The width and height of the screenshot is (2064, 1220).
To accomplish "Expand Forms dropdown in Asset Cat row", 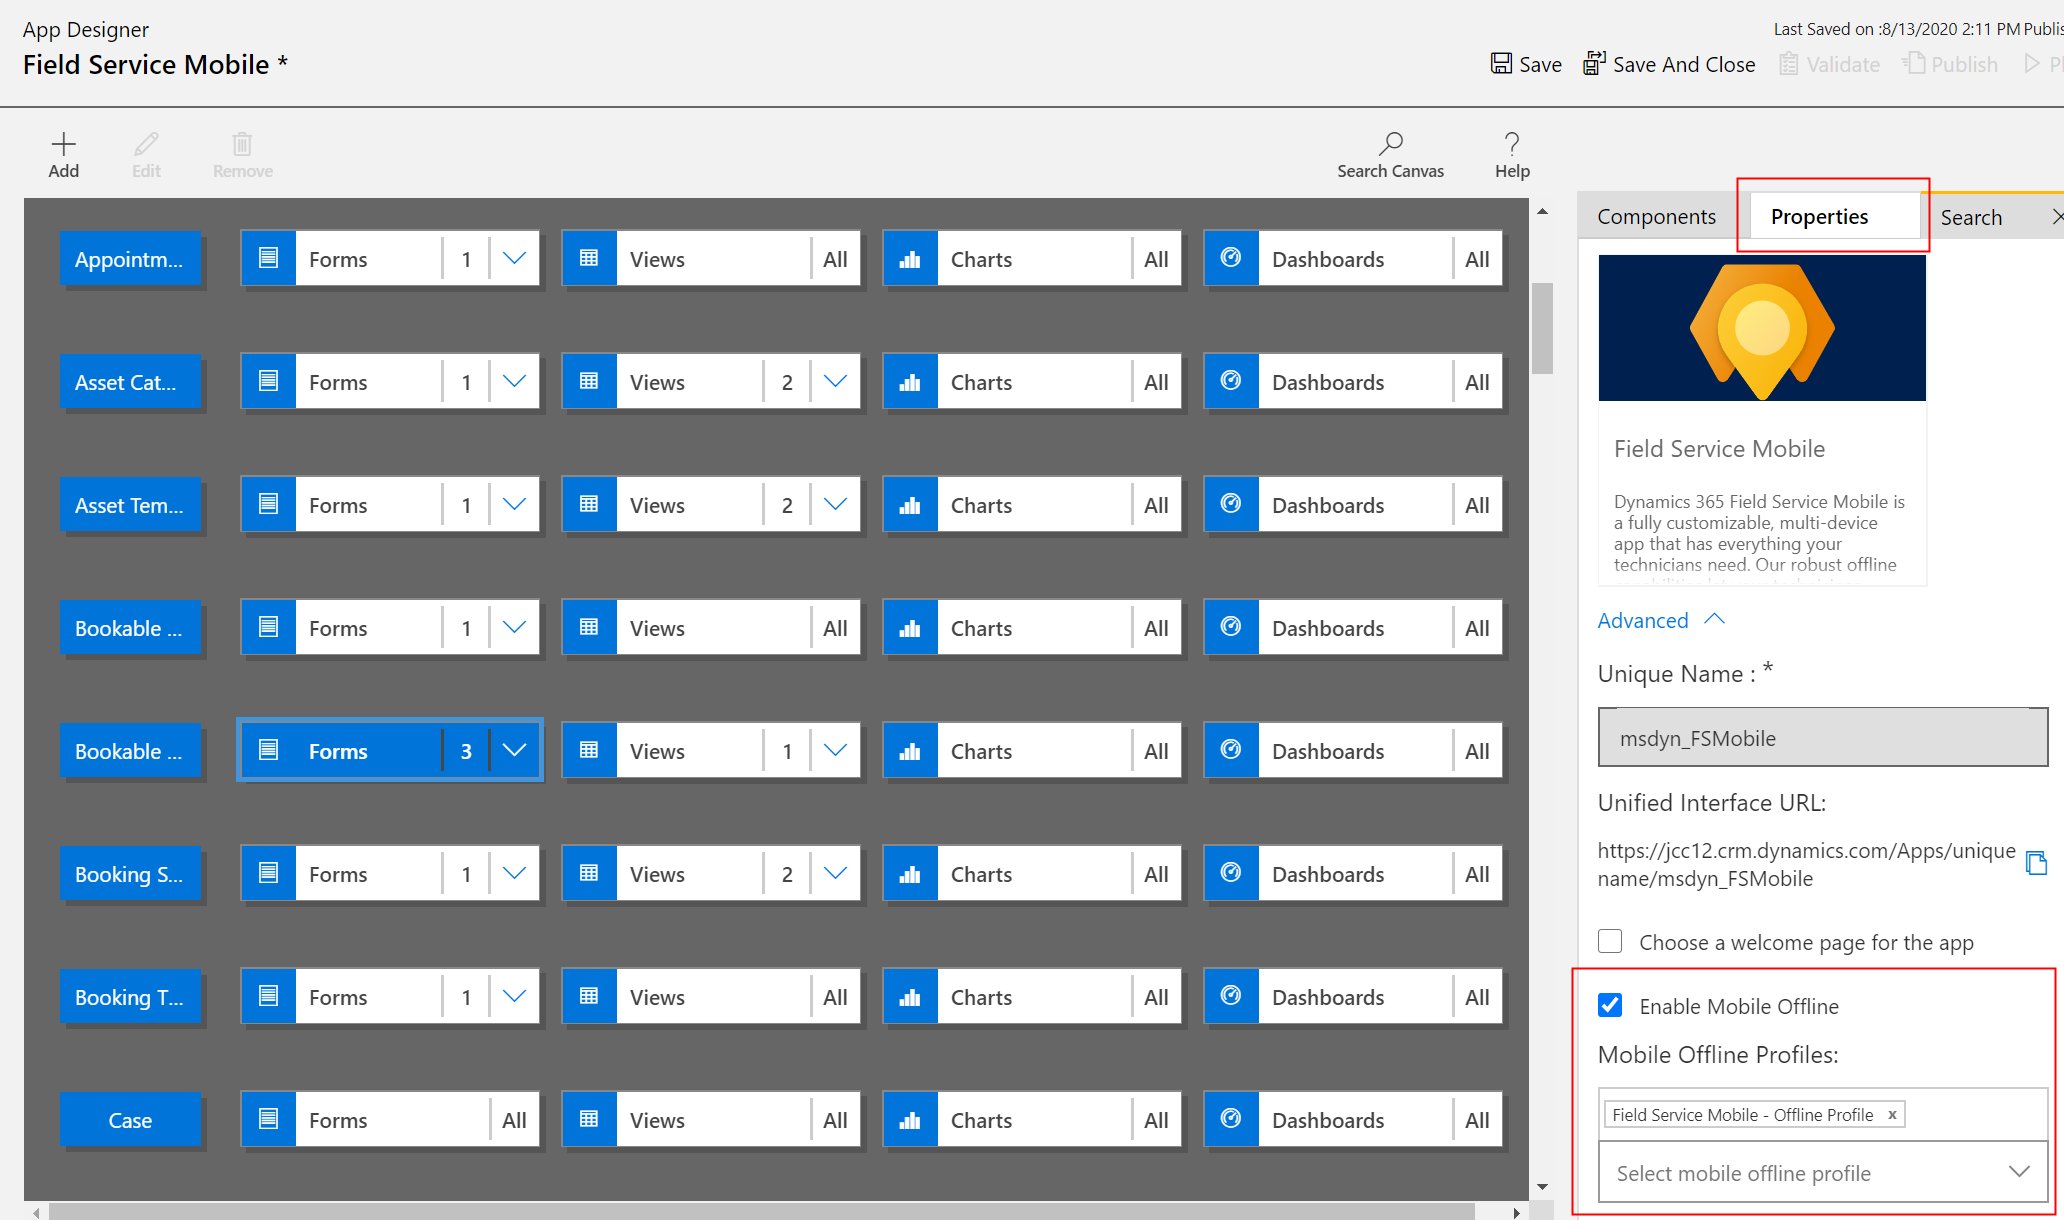I will point(514,382).
